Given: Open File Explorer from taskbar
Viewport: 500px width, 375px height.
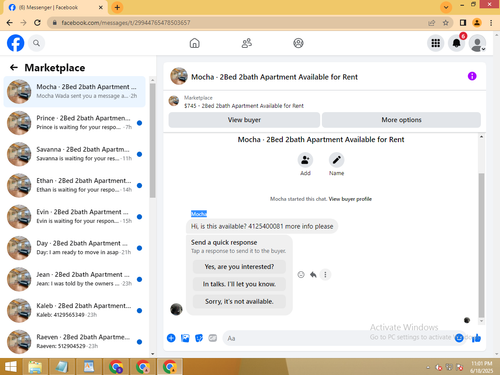Looking at the screenshot, I should [x=35, y=367].
